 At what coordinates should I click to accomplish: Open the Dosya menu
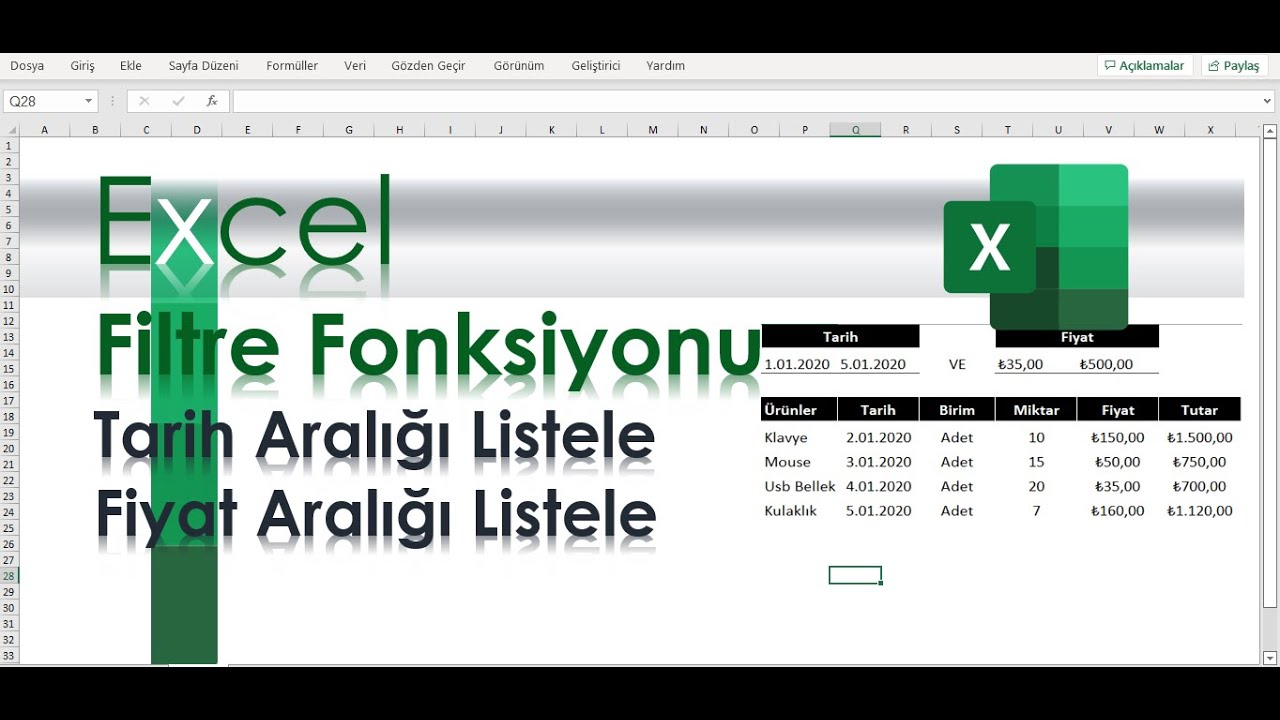(x=27, y=66)
